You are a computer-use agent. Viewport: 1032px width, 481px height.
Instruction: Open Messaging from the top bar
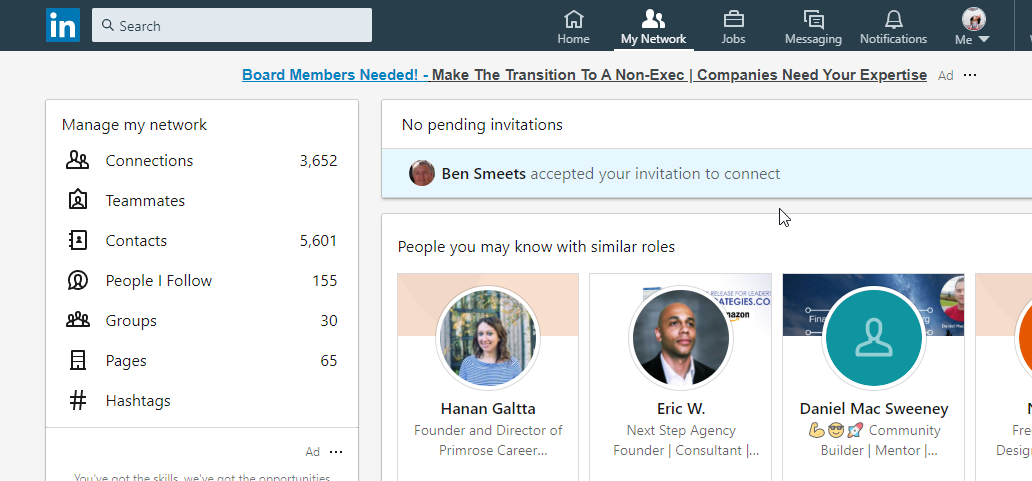tap(813, 27)
